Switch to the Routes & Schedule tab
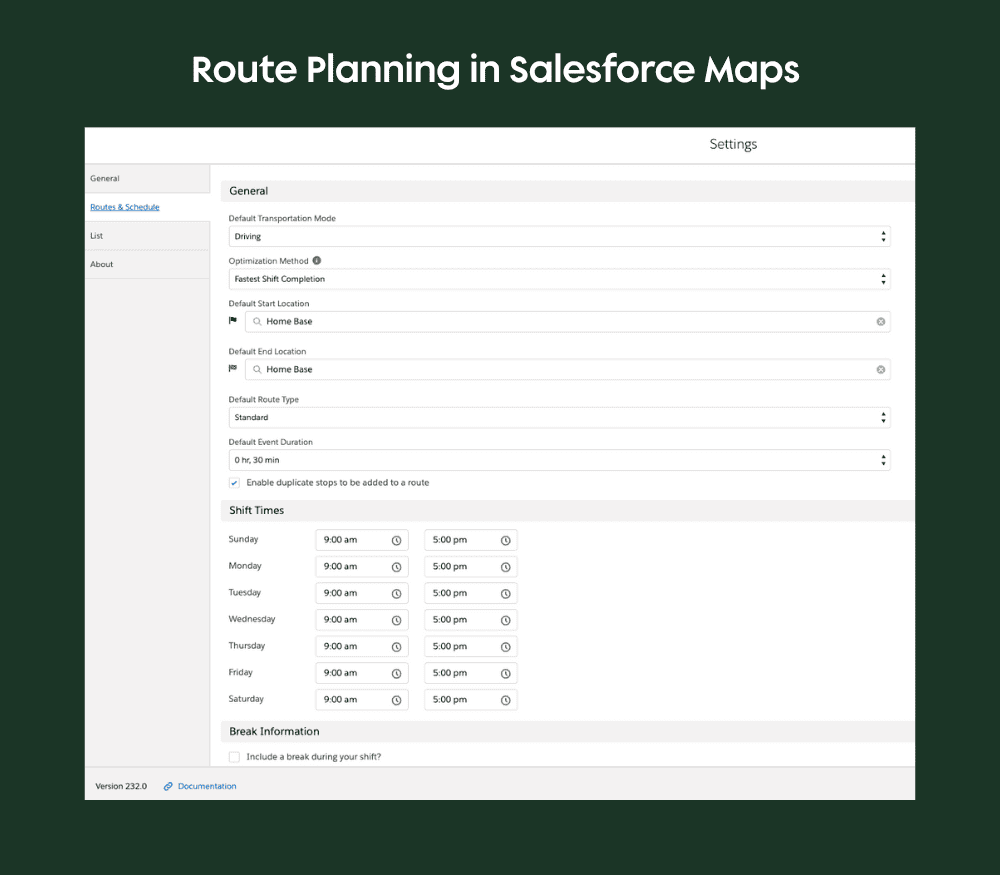 [124, 206]
